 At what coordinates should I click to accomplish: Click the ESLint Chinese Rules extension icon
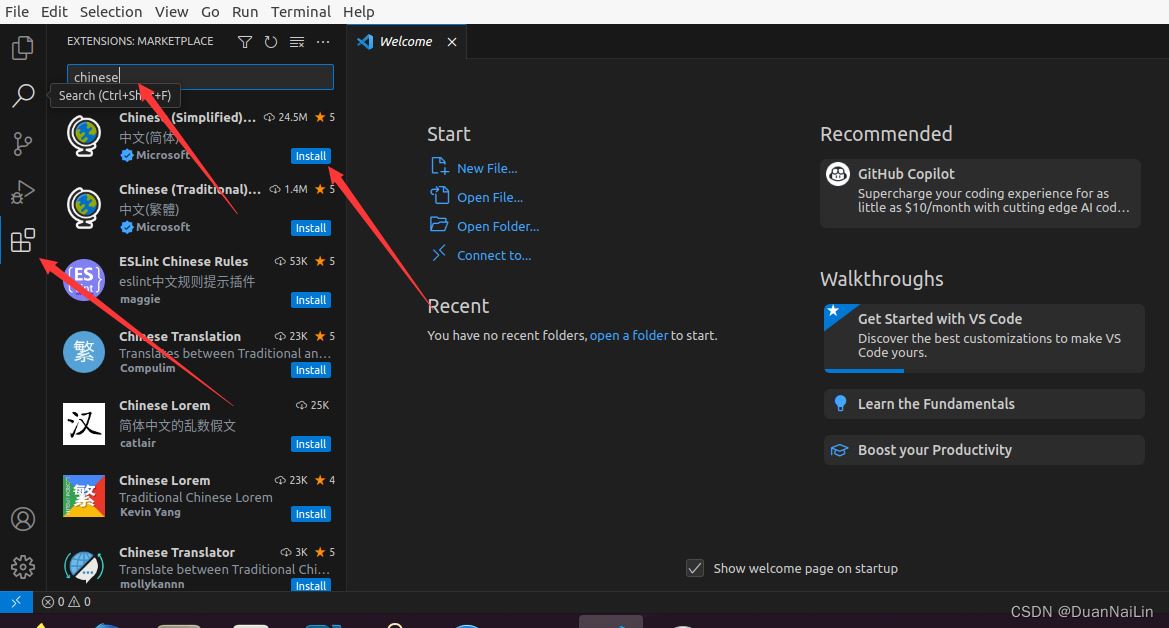84,280
